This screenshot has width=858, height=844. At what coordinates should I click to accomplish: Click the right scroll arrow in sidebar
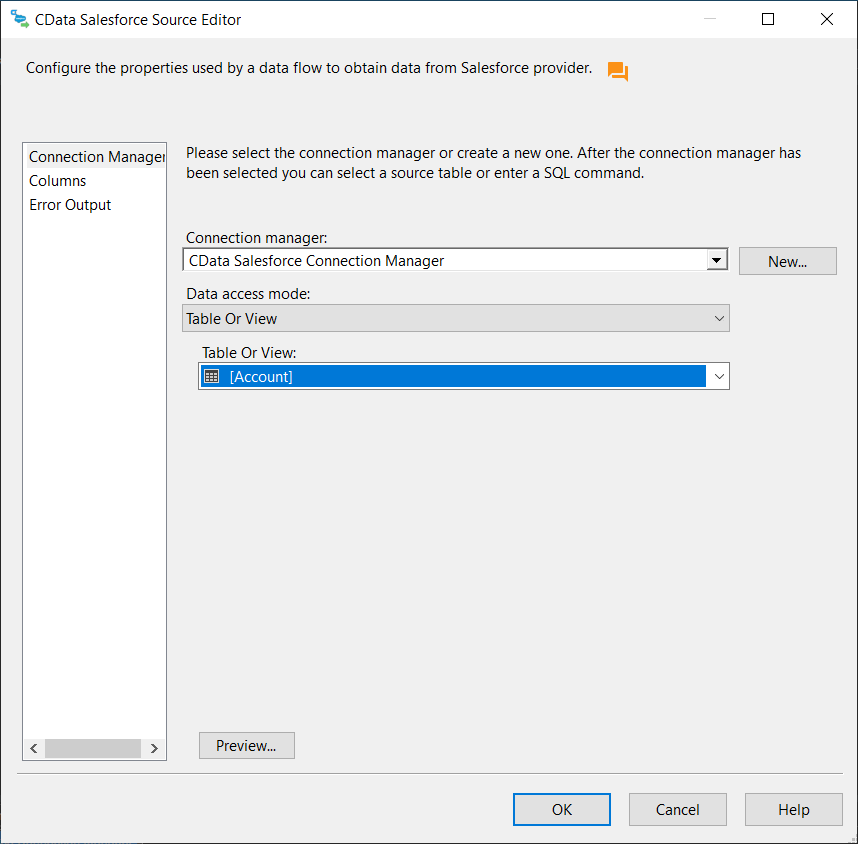154,748
